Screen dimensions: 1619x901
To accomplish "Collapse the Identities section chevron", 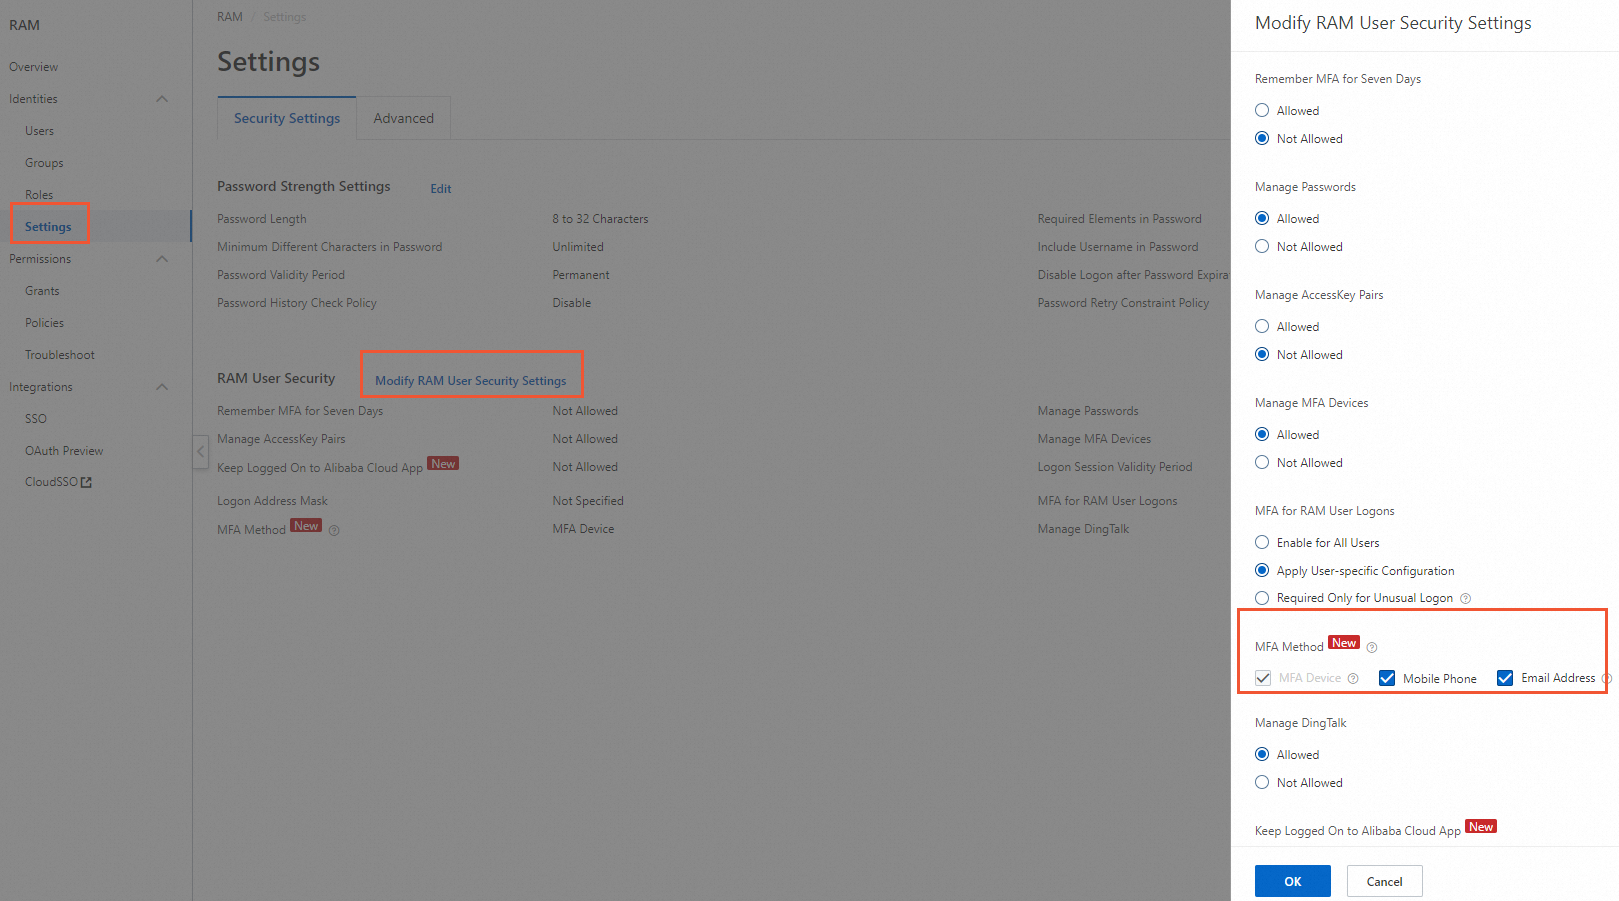I will [x=162, y=99].
